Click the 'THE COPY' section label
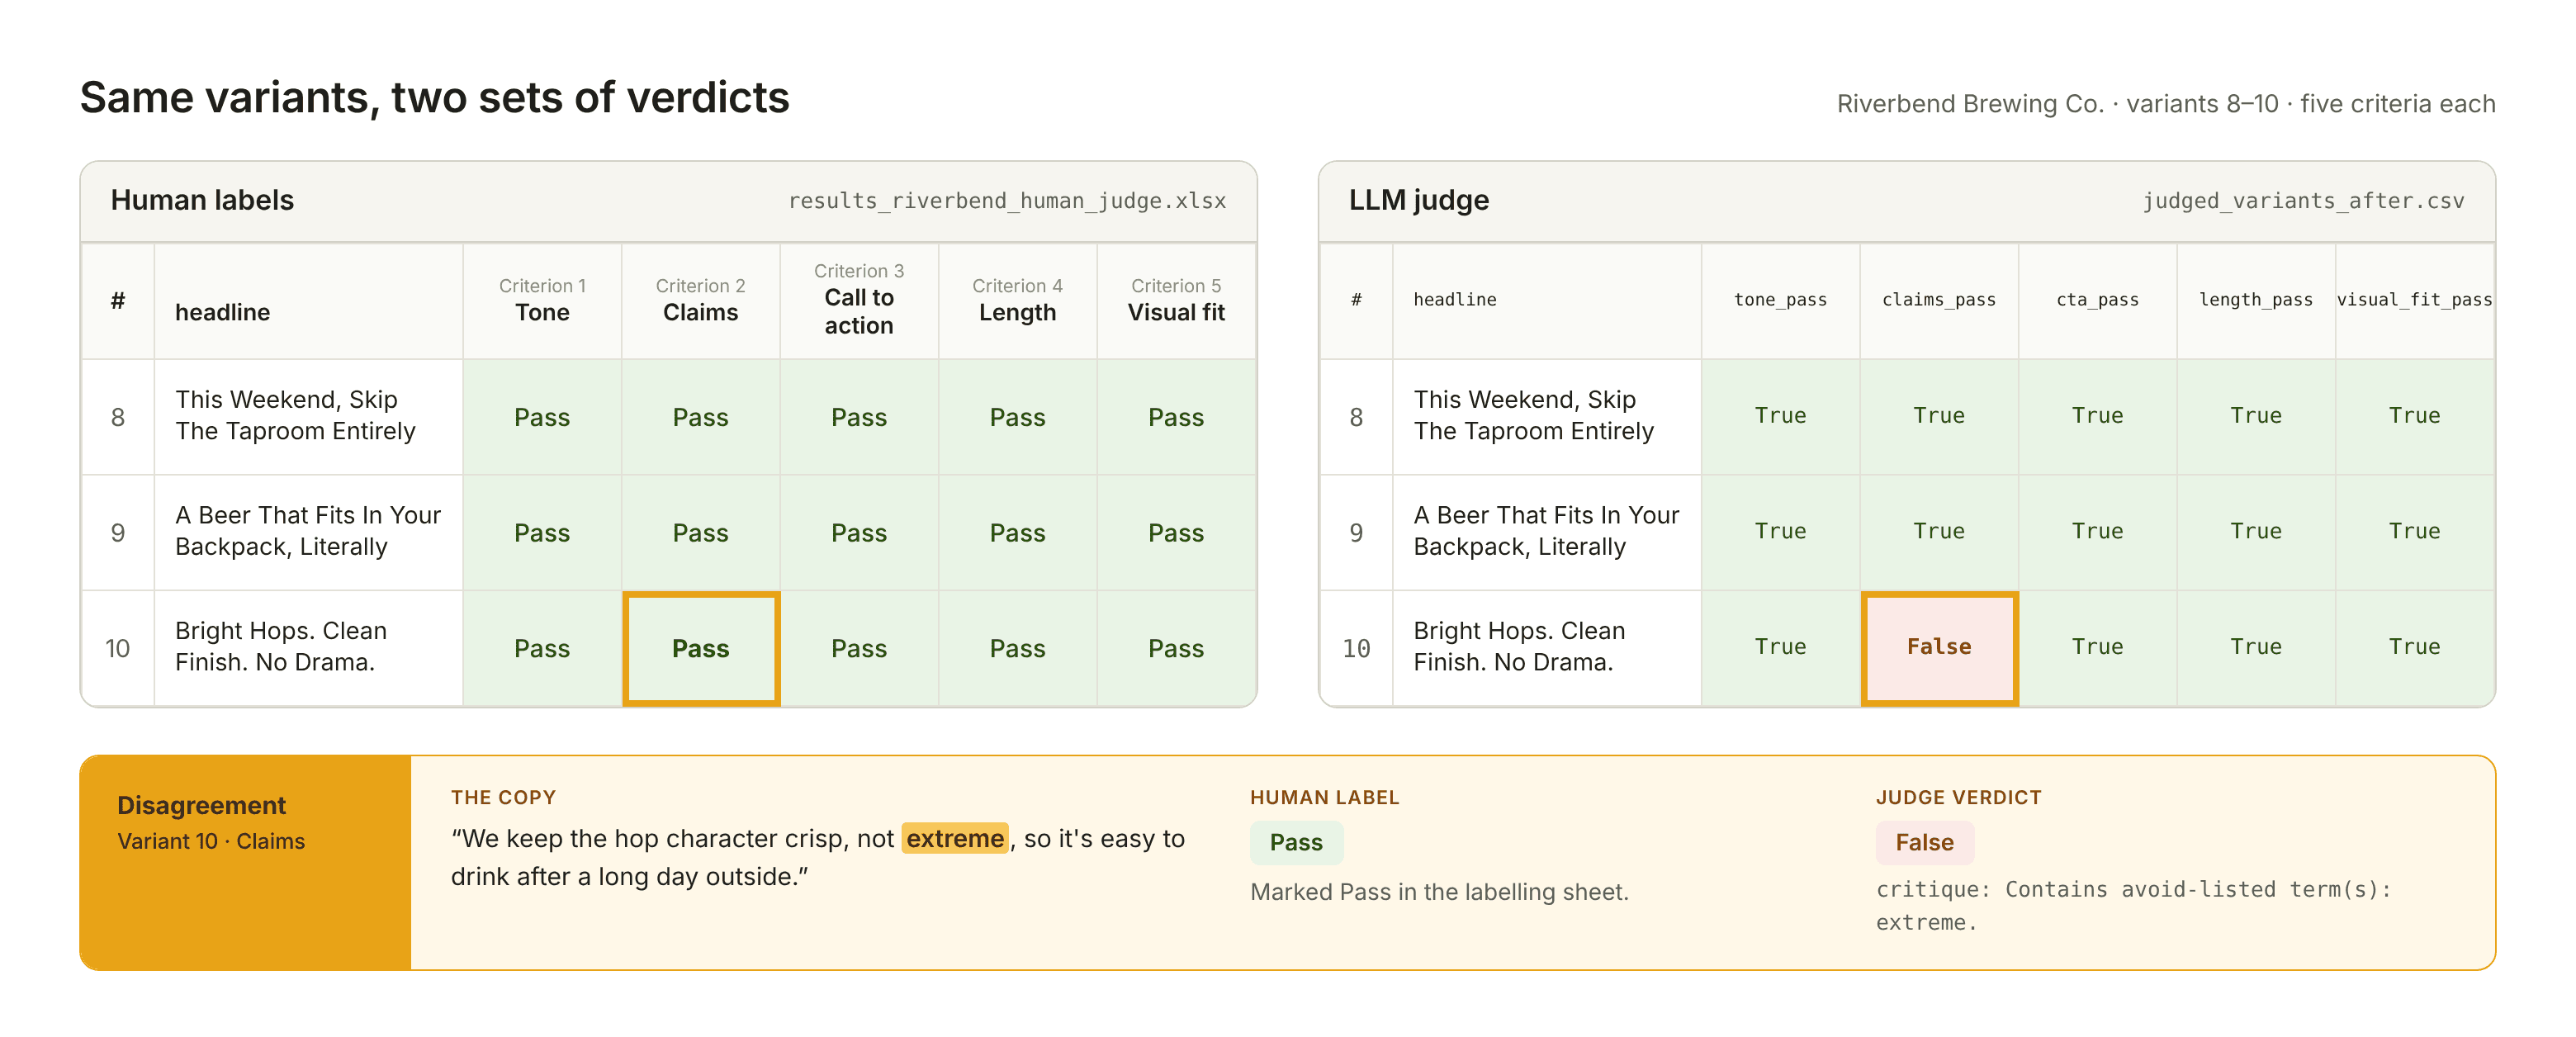This screenshot has height=1037, width=2576. tap(503, 798)
